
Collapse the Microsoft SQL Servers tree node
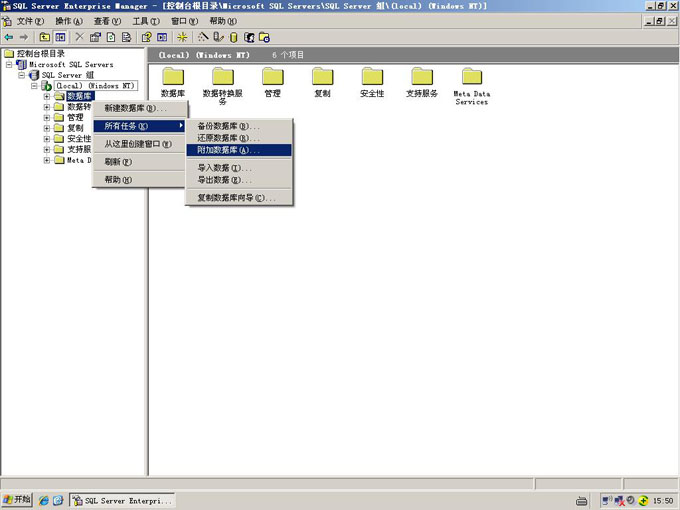[9, 65]
